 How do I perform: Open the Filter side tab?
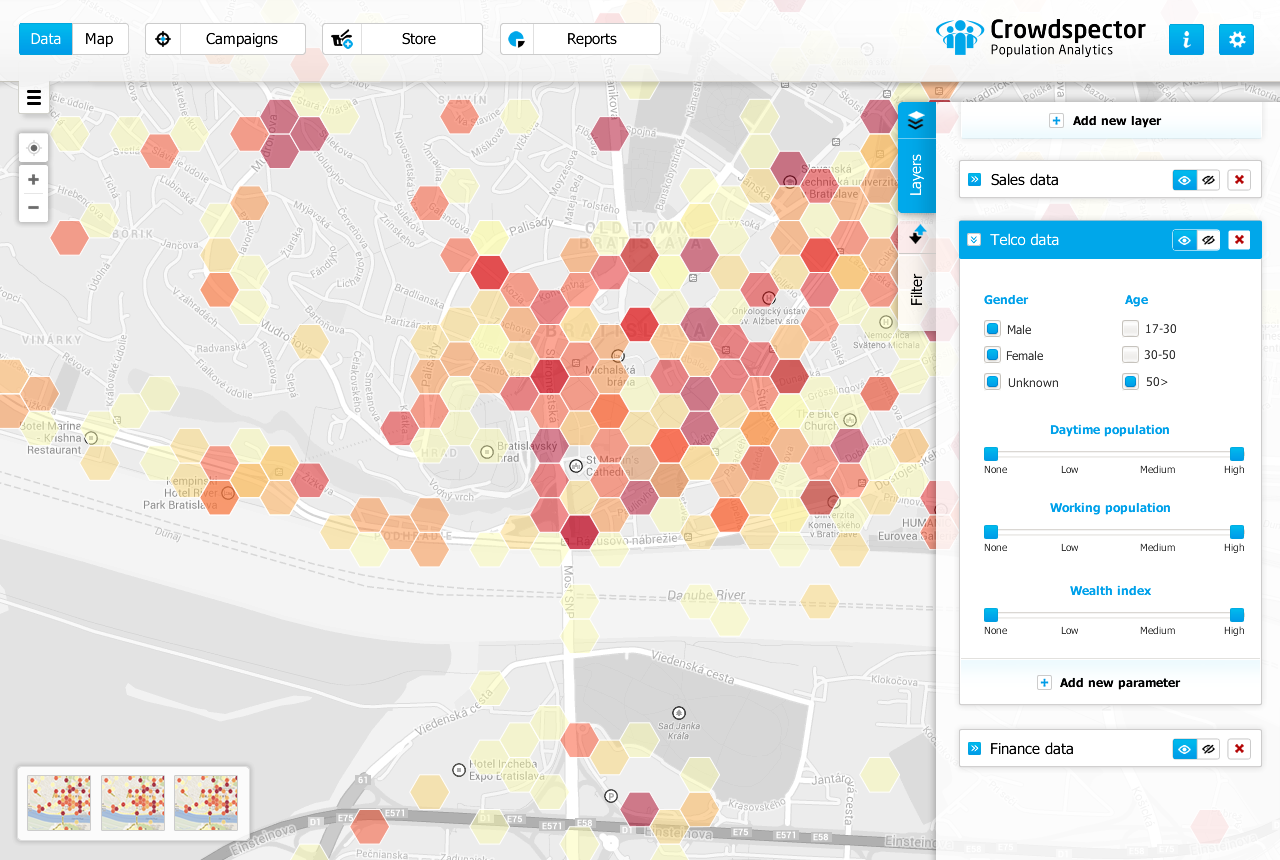(917, 290)
